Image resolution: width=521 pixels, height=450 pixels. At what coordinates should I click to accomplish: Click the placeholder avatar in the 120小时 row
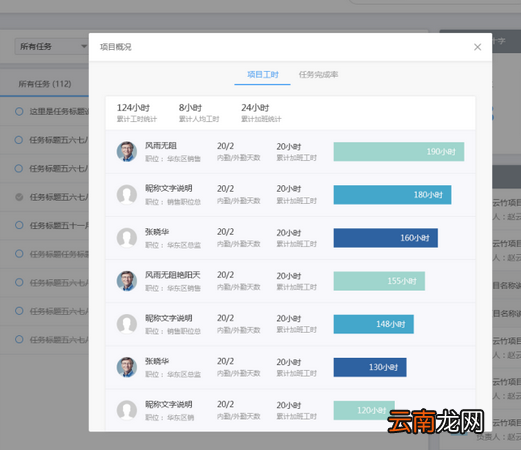pos(127,410)
